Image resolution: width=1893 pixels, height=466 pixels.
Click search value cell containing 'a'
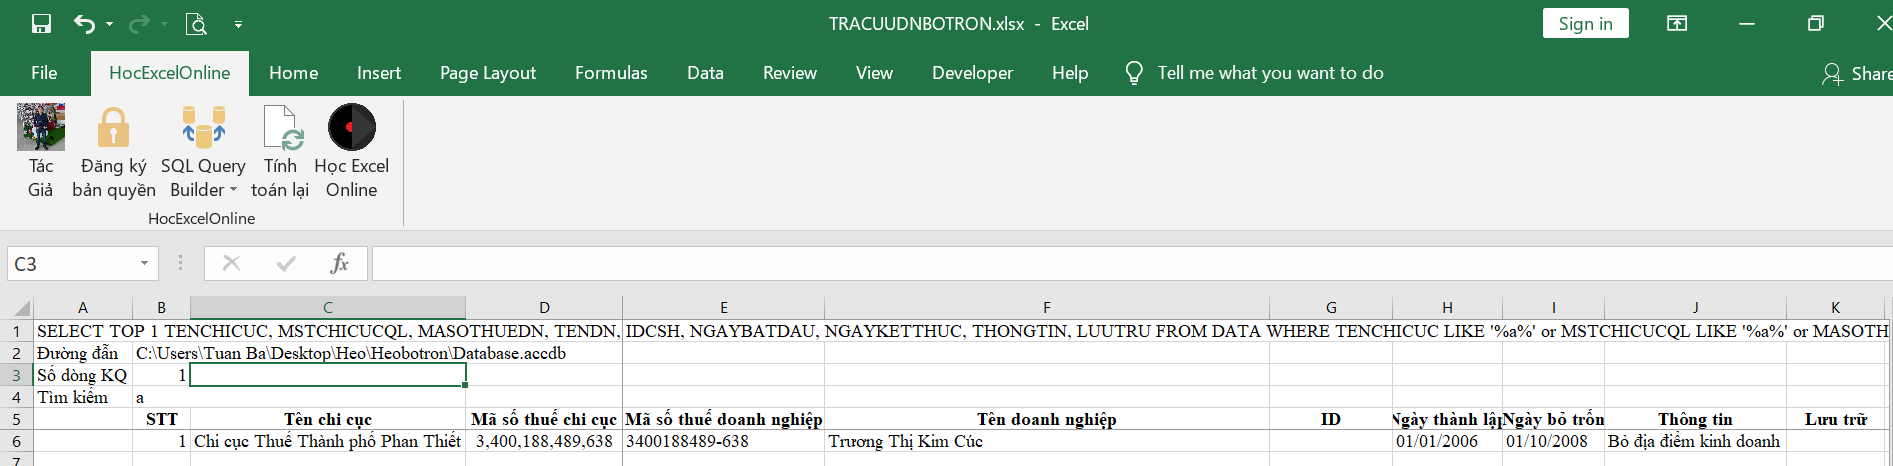pos(161,397)
